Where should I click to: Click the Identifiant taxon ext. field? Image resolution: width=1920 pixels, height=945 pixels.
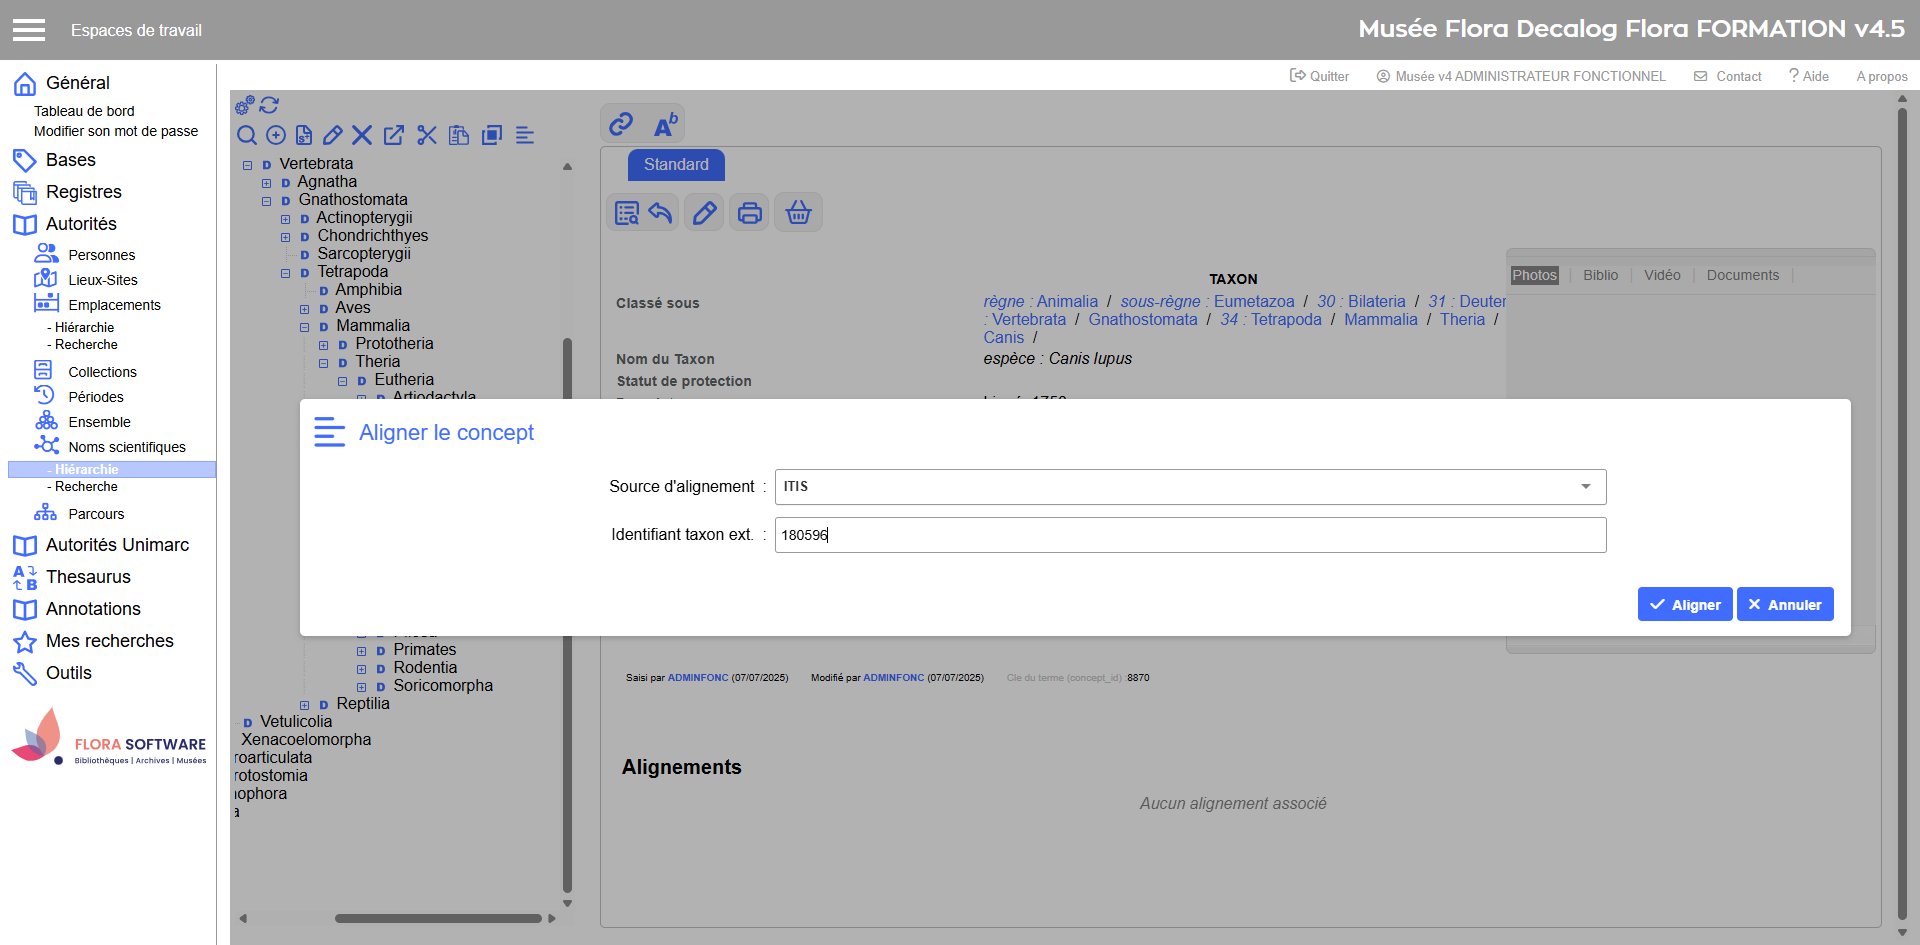(1190, 535)
